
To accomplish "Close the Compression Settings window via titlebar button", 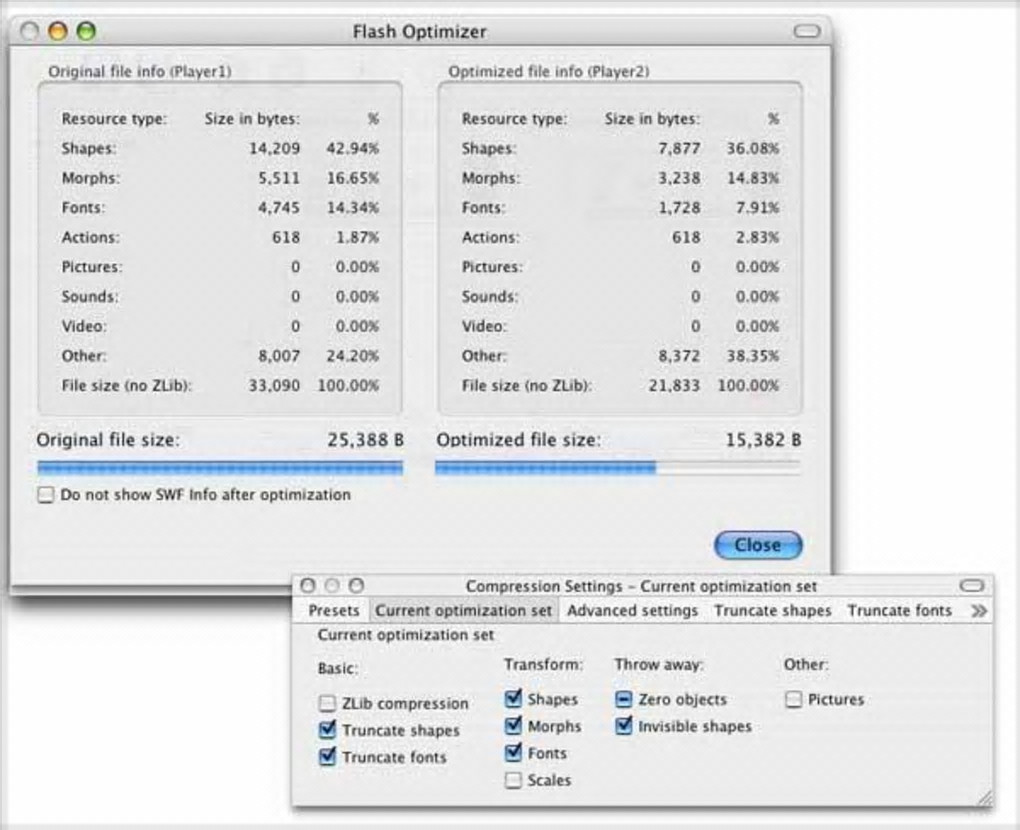I will tap(308, 585).
